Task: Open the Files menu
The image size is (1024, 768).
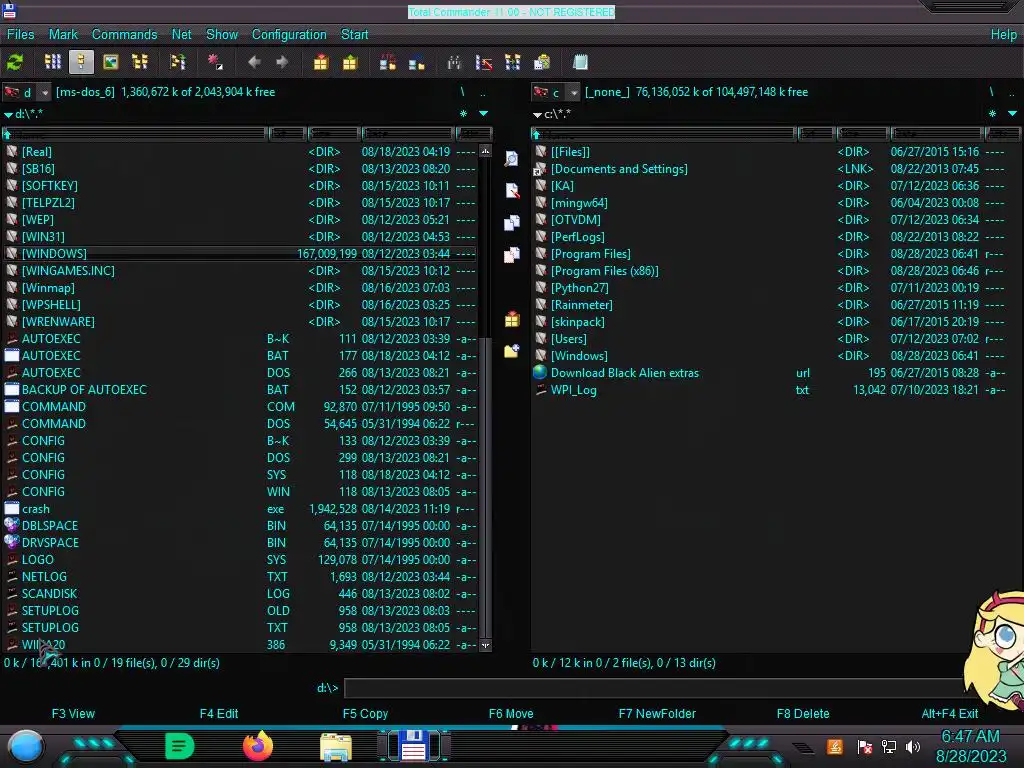Action: pos(20,35)
